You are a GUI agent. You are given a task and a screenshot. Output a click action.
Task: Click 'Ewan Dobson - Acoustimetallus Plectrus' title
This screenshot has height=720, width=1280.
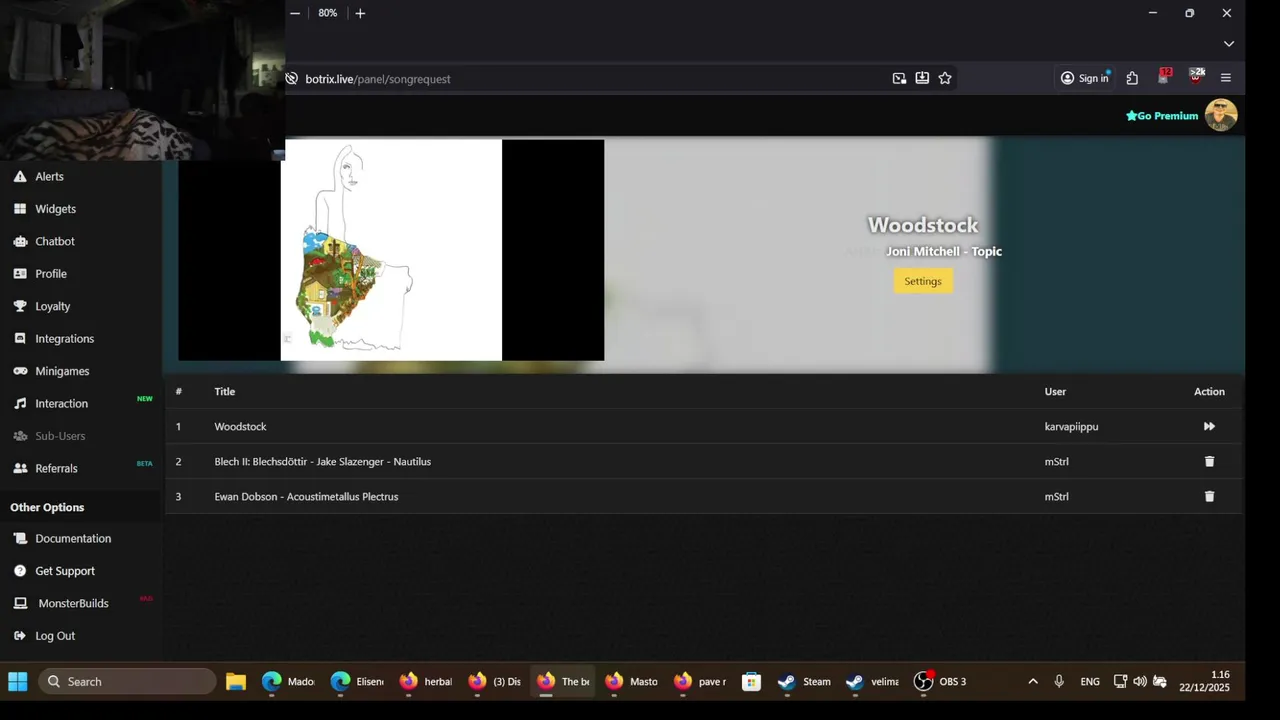(x=306, y=496)
